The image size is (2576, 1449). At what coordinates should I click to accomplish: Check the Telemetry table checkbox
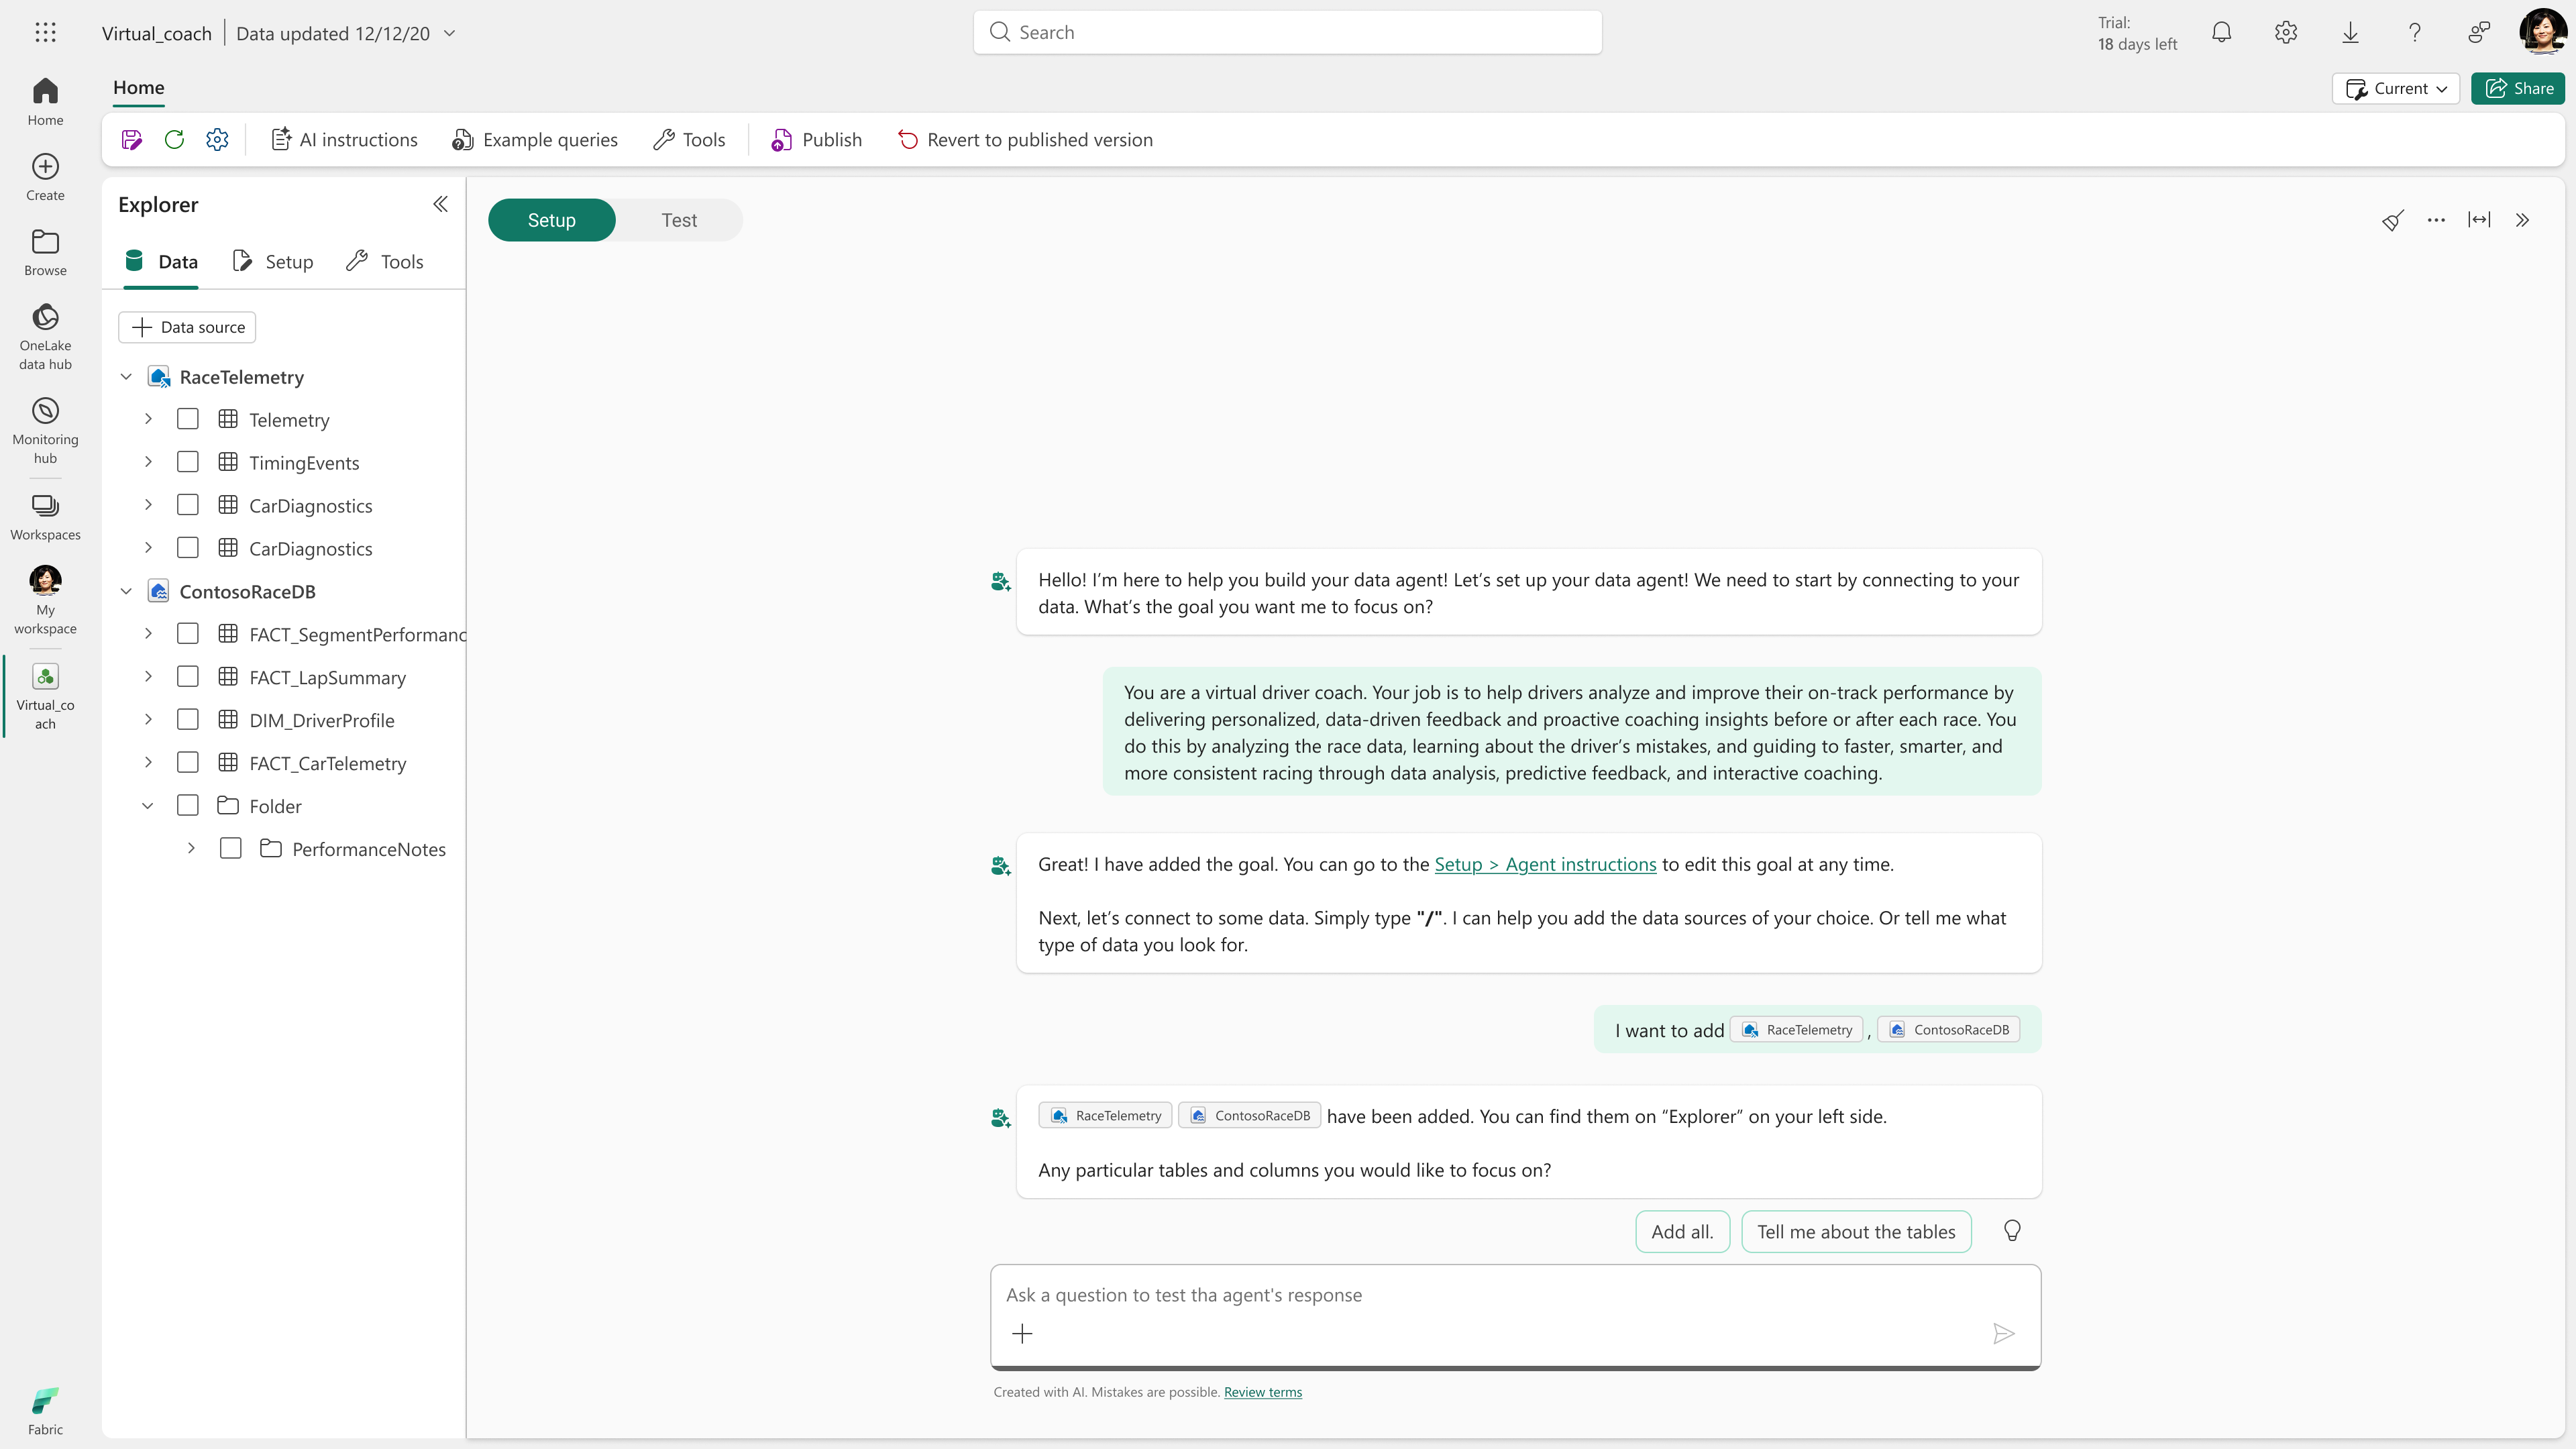187,419
